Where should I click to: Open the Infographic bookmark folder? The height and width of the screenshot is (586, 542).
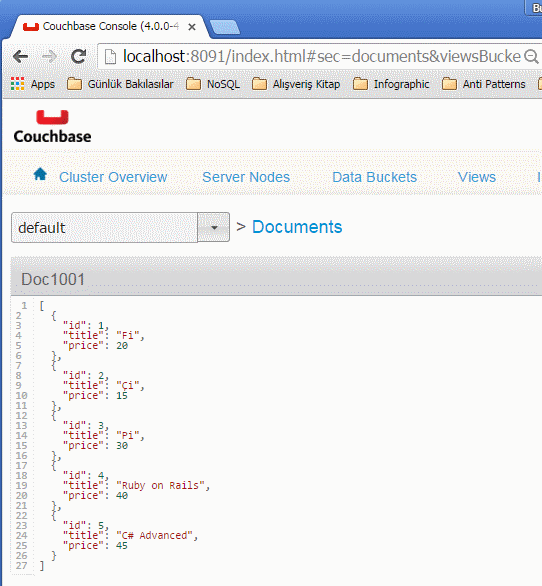click(x=391, y=84)
